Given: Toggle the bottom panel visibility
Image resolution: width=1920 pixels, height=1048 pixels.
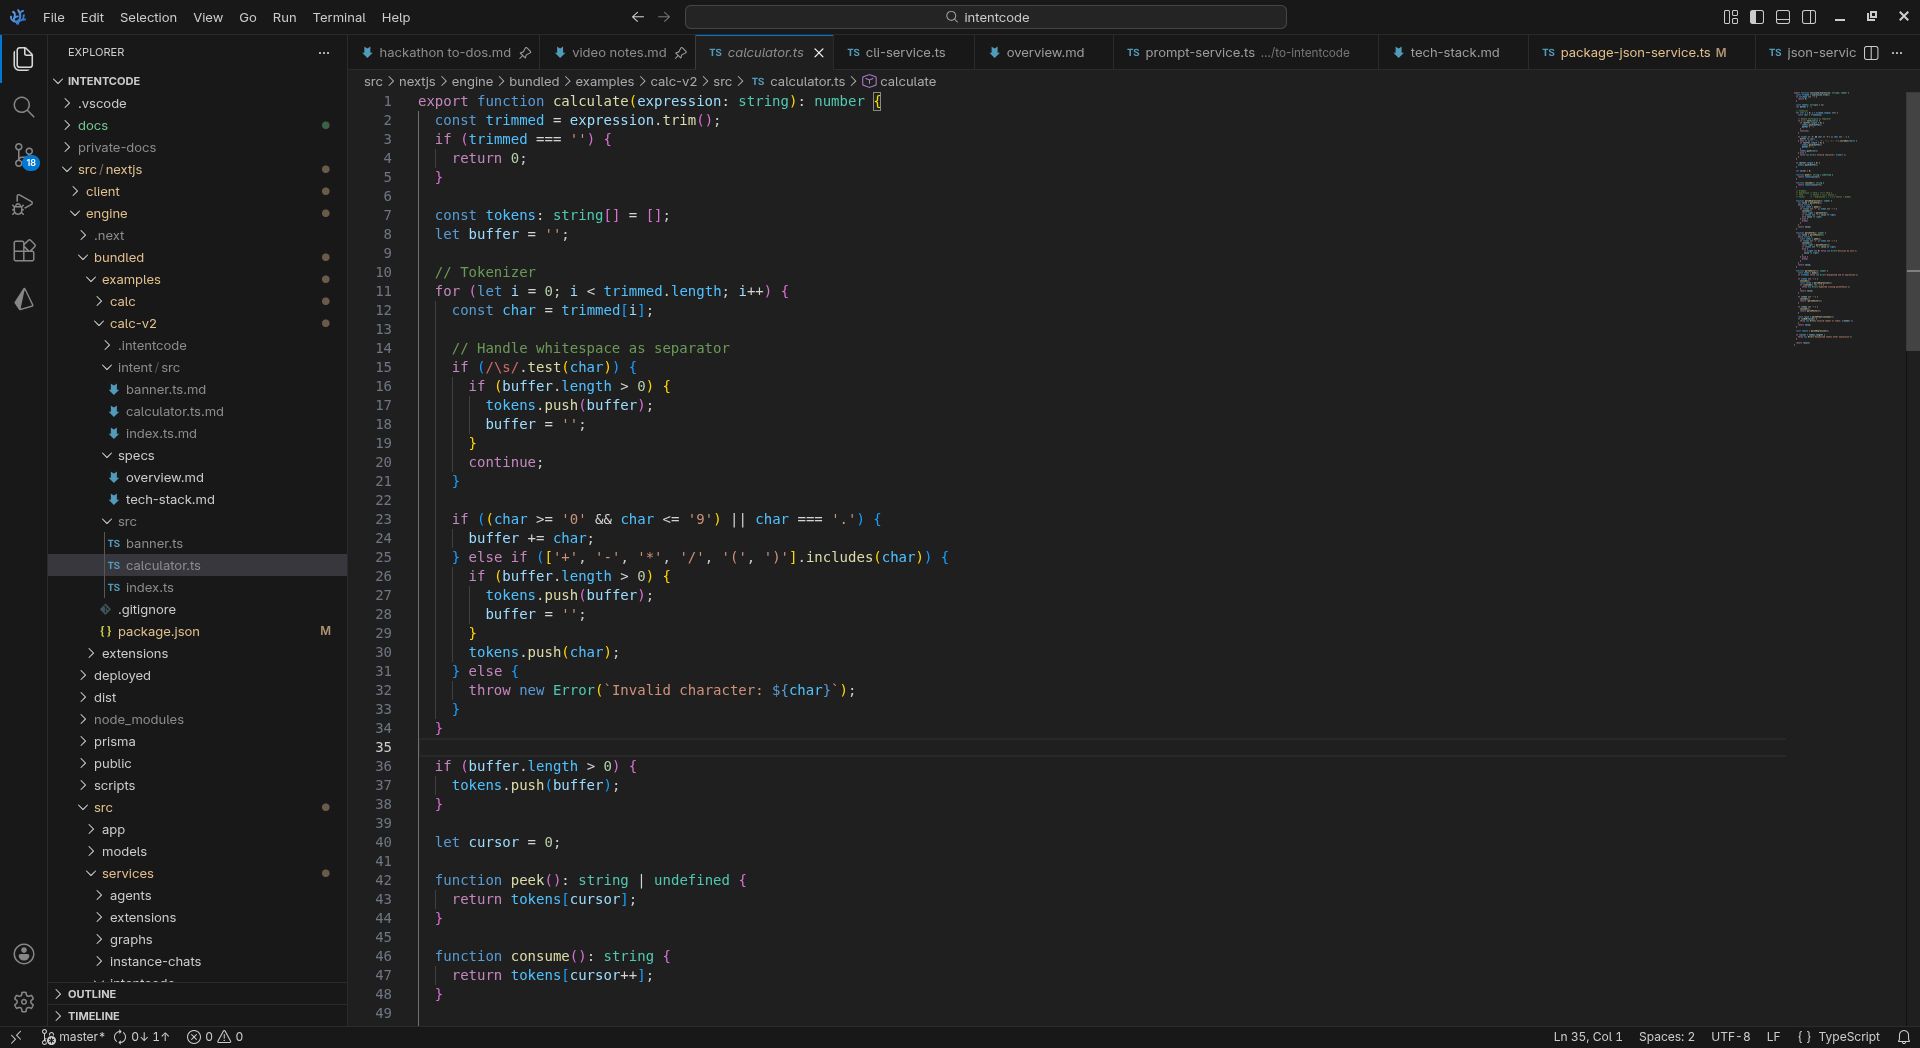Looking at the screenshot, I should pyautogui.click(x=1783, y=17).
